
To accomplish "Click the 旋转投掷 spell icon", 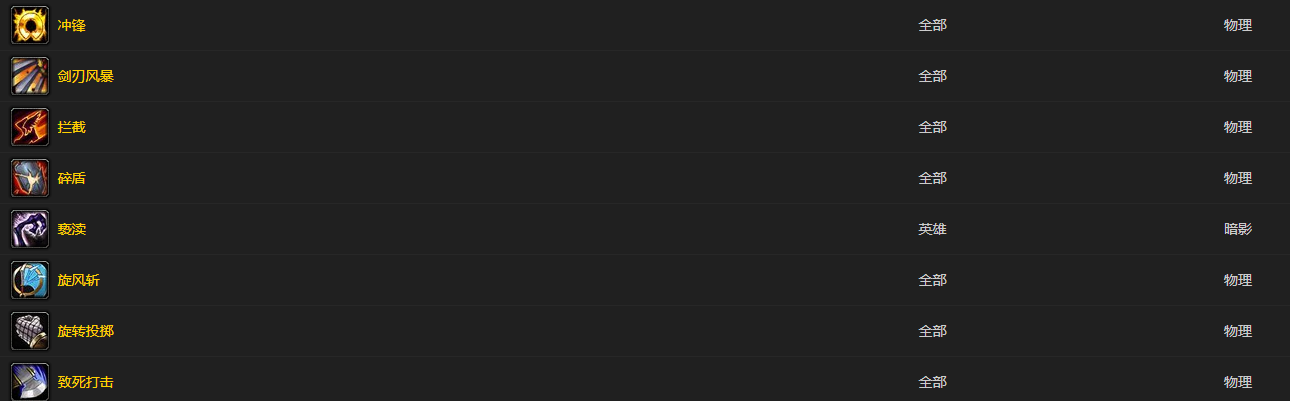I will [x=30, y=331].
